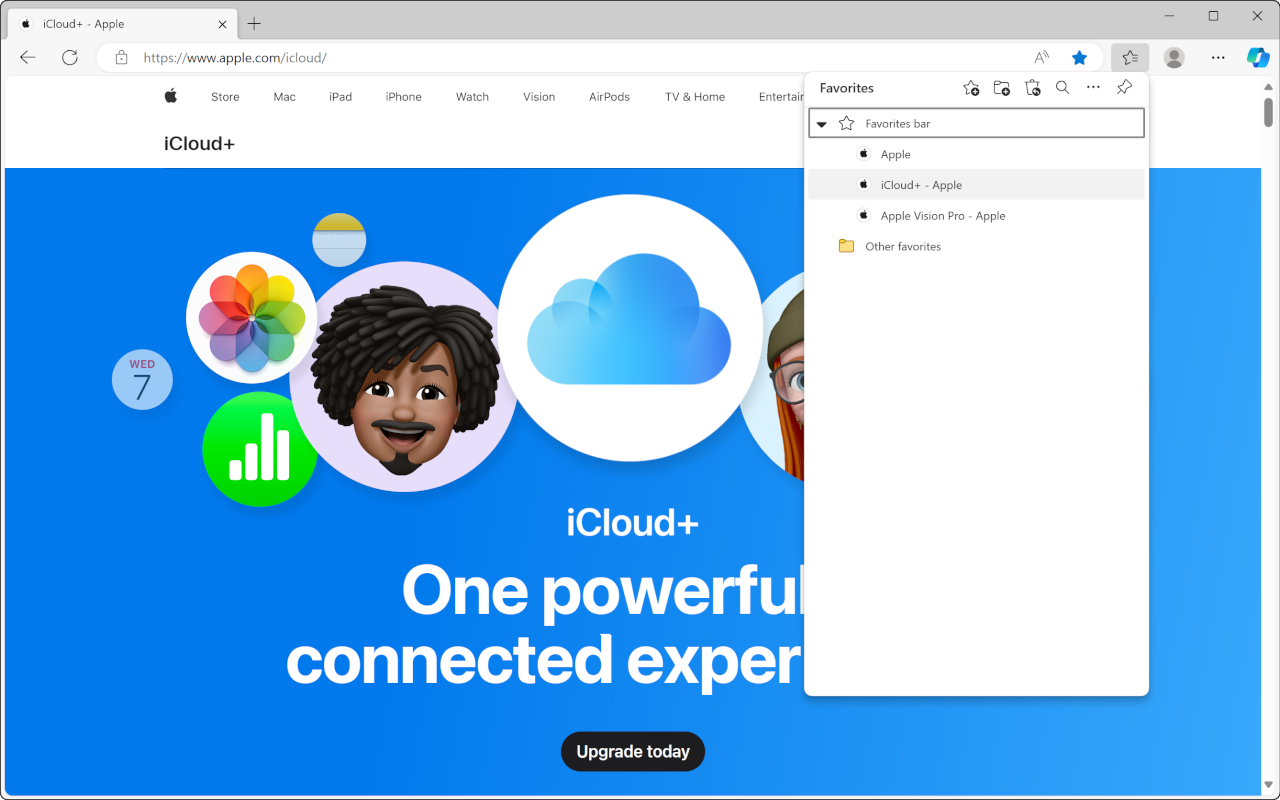Click the Photos app icon bubble
Screen dimensions: 1280x800
[x=252, y=317]
